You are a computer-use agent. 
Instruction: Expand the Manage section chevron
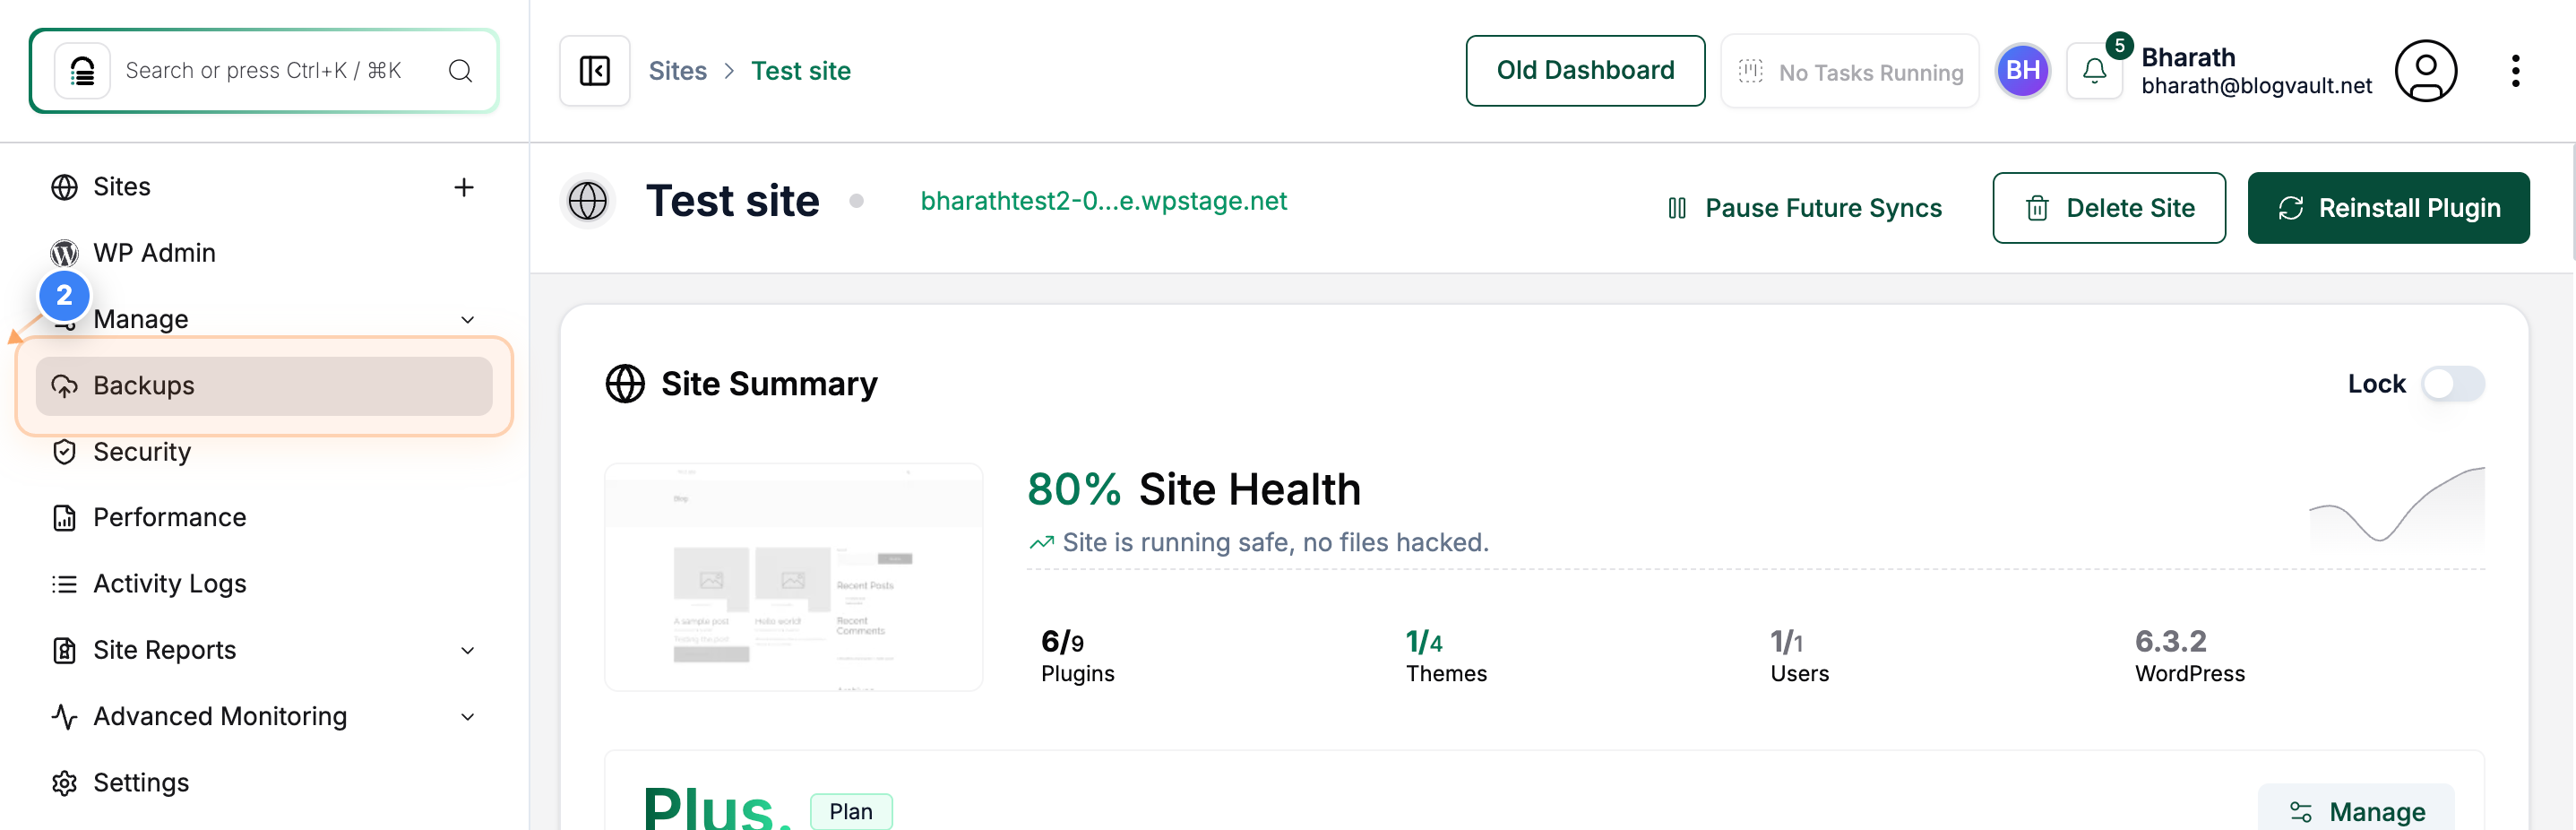click(467, 320)
